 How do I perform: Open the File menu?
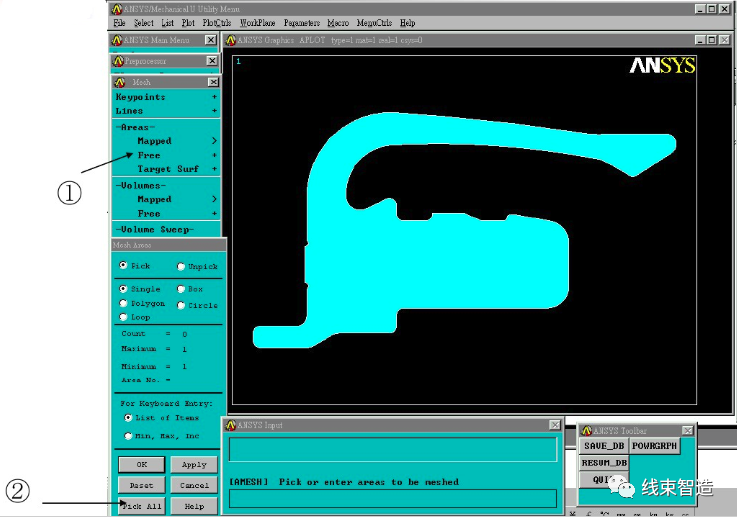119,23
